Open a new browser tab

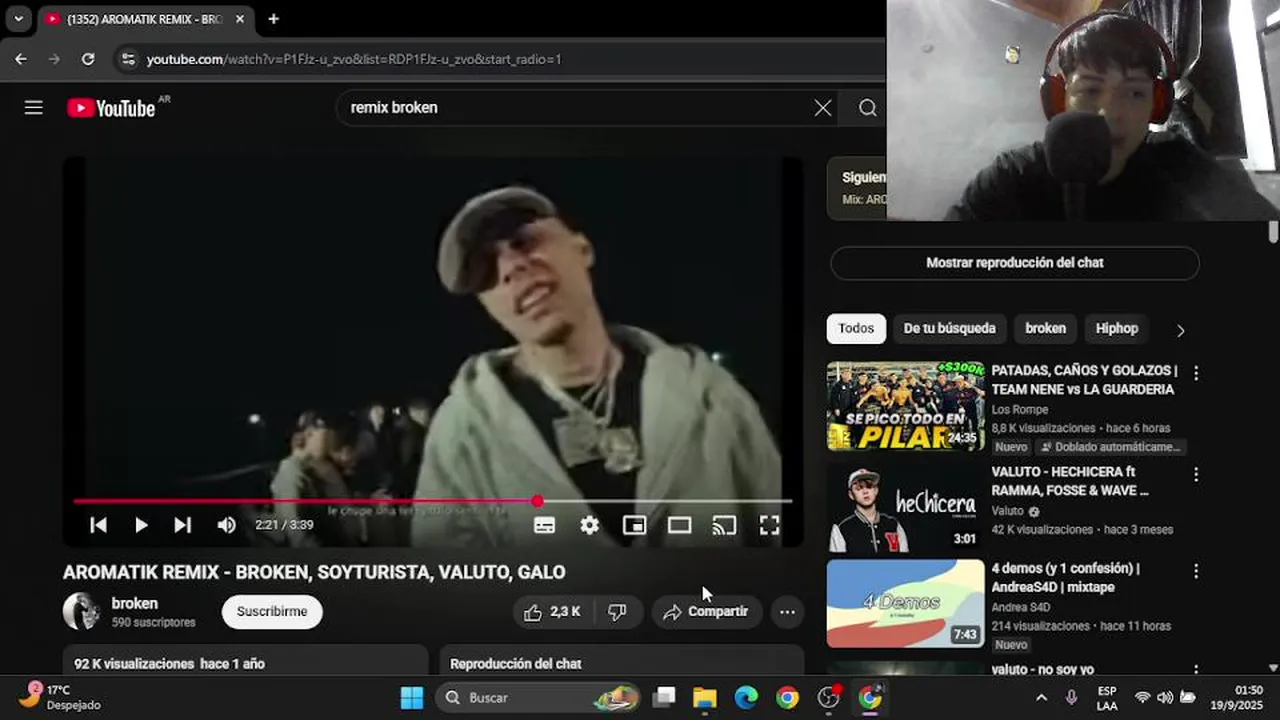pyautogui.click(x=273, y=19)
